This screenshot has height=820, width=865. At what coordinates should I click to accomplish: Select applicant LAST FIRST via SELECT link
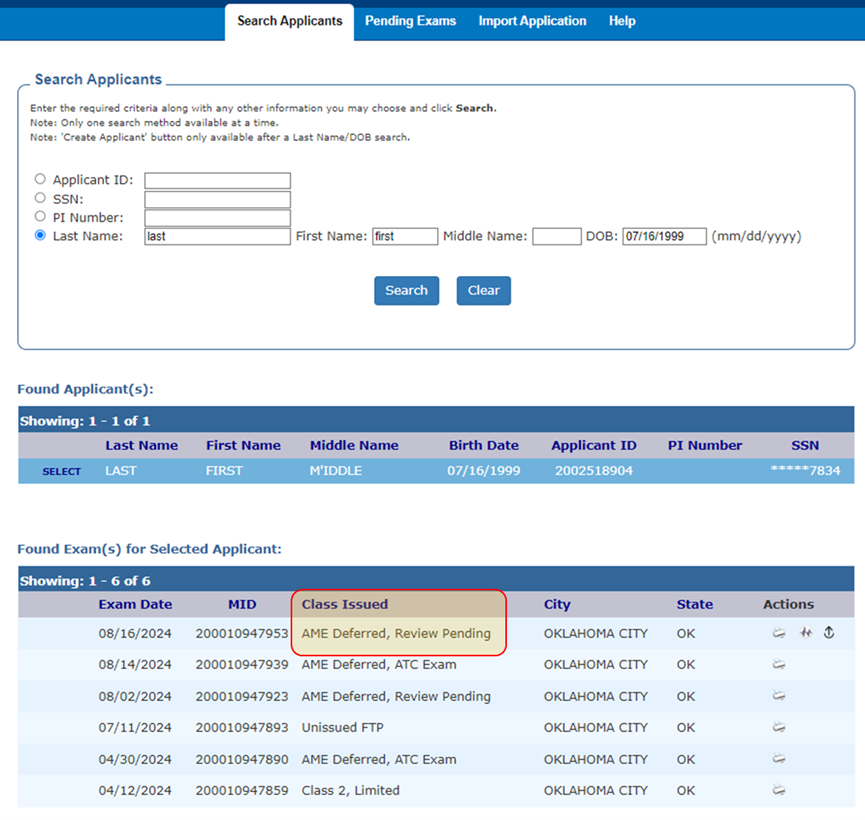point(62,471)
